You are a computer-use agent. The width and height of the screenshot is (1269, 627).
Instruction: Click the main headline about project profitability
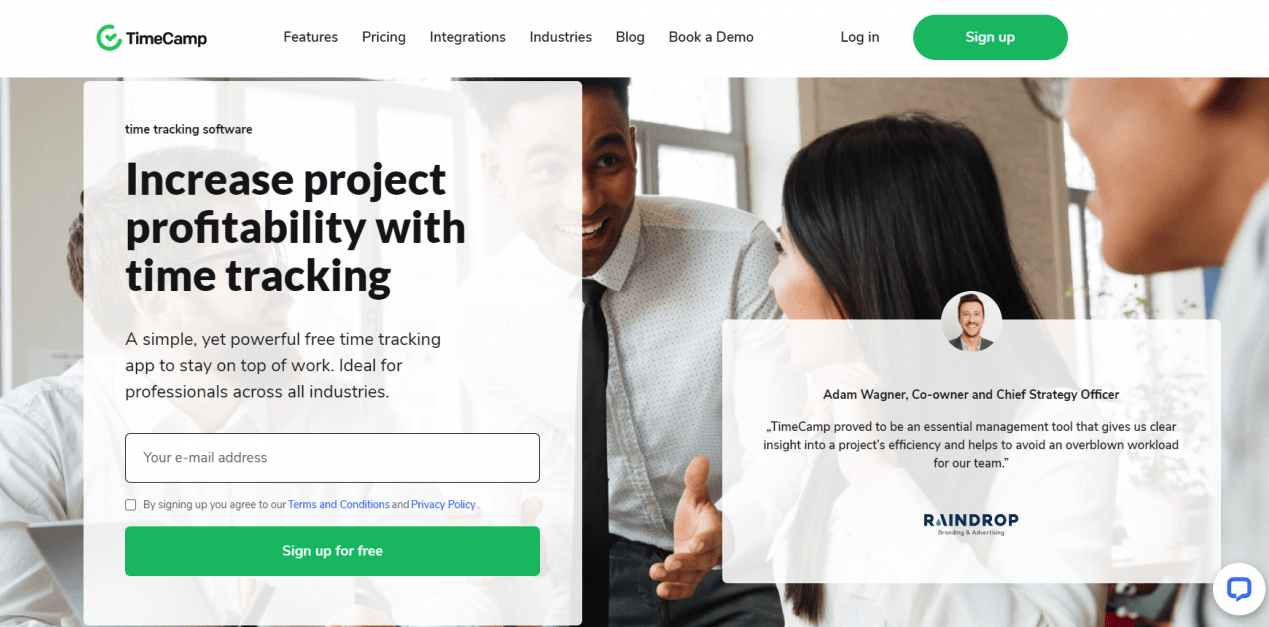[295, 228]
